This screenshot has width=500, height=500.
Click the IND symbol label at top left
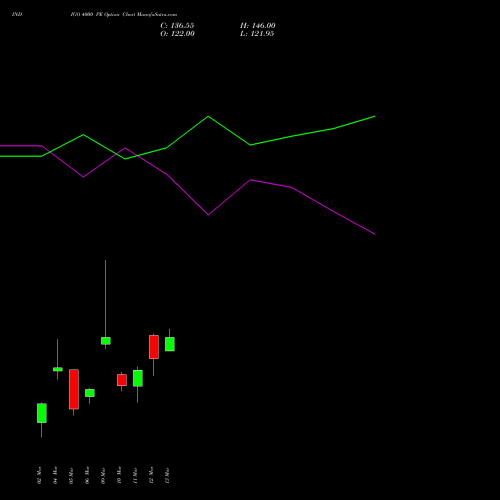17,15
